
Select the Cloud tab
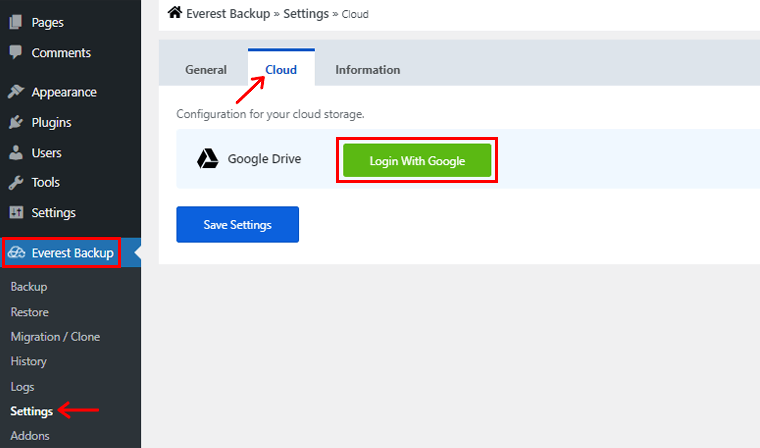(281, 69)
